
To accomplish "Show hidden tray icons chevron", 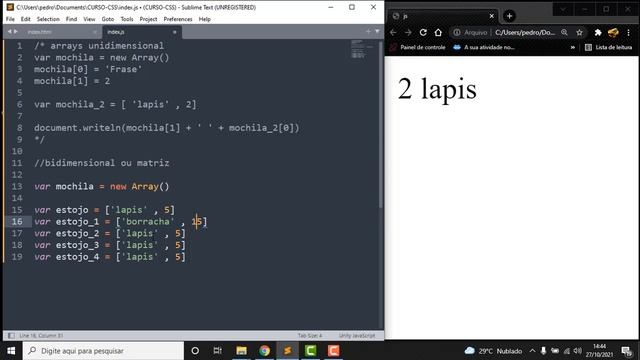I will 532,351.
